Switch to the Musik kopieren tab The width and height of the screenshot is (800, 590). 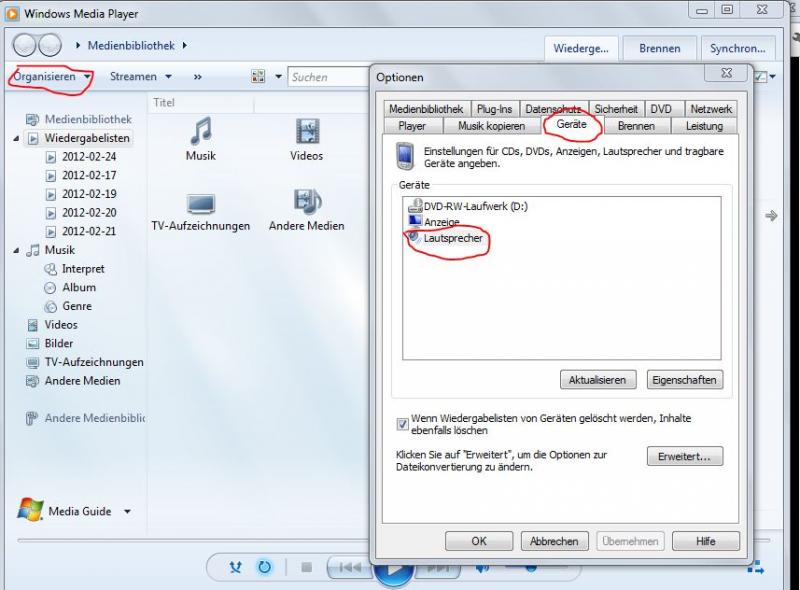pos(491,126)
